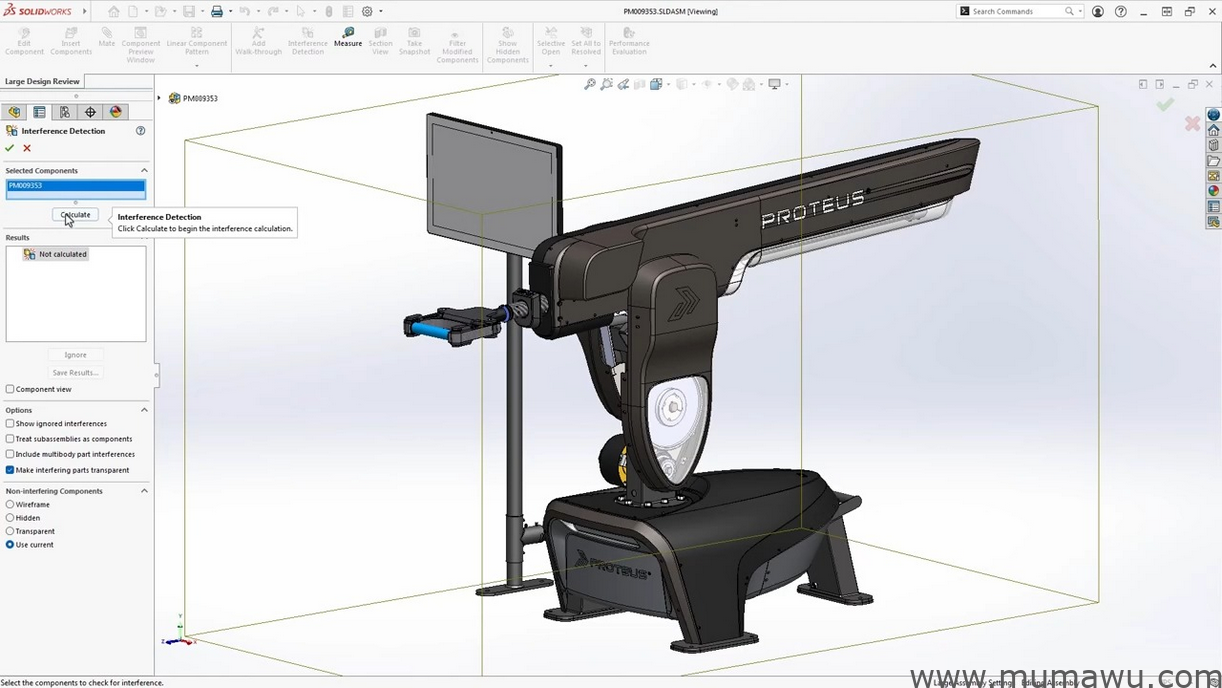Click Zoom to Fit in the graphics toolbar
Screen dimensions: 1222x688
click(x=589, y=84)
